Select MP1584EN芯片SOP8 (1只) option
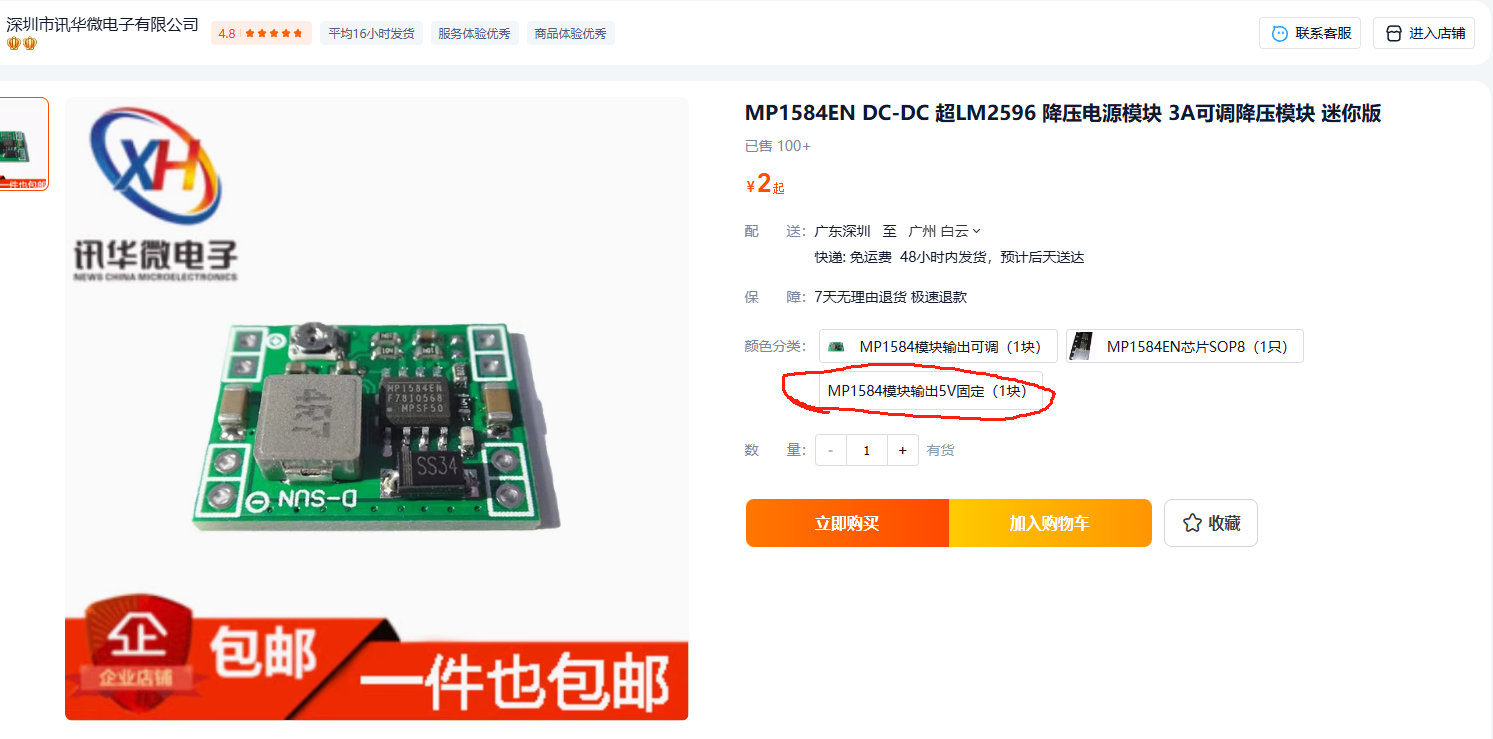 1184,346
